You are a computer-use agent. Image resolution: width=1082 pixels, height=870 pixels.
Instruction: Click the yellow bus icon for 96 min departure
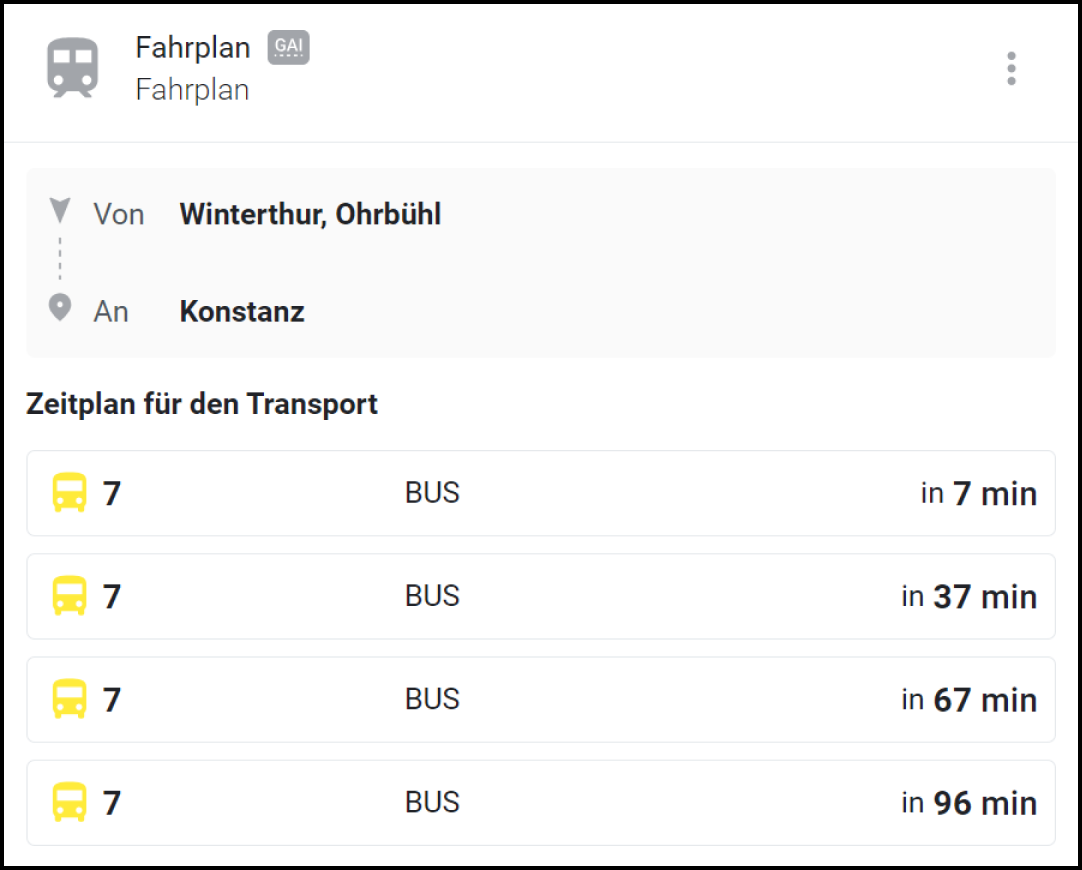(69, 802)
